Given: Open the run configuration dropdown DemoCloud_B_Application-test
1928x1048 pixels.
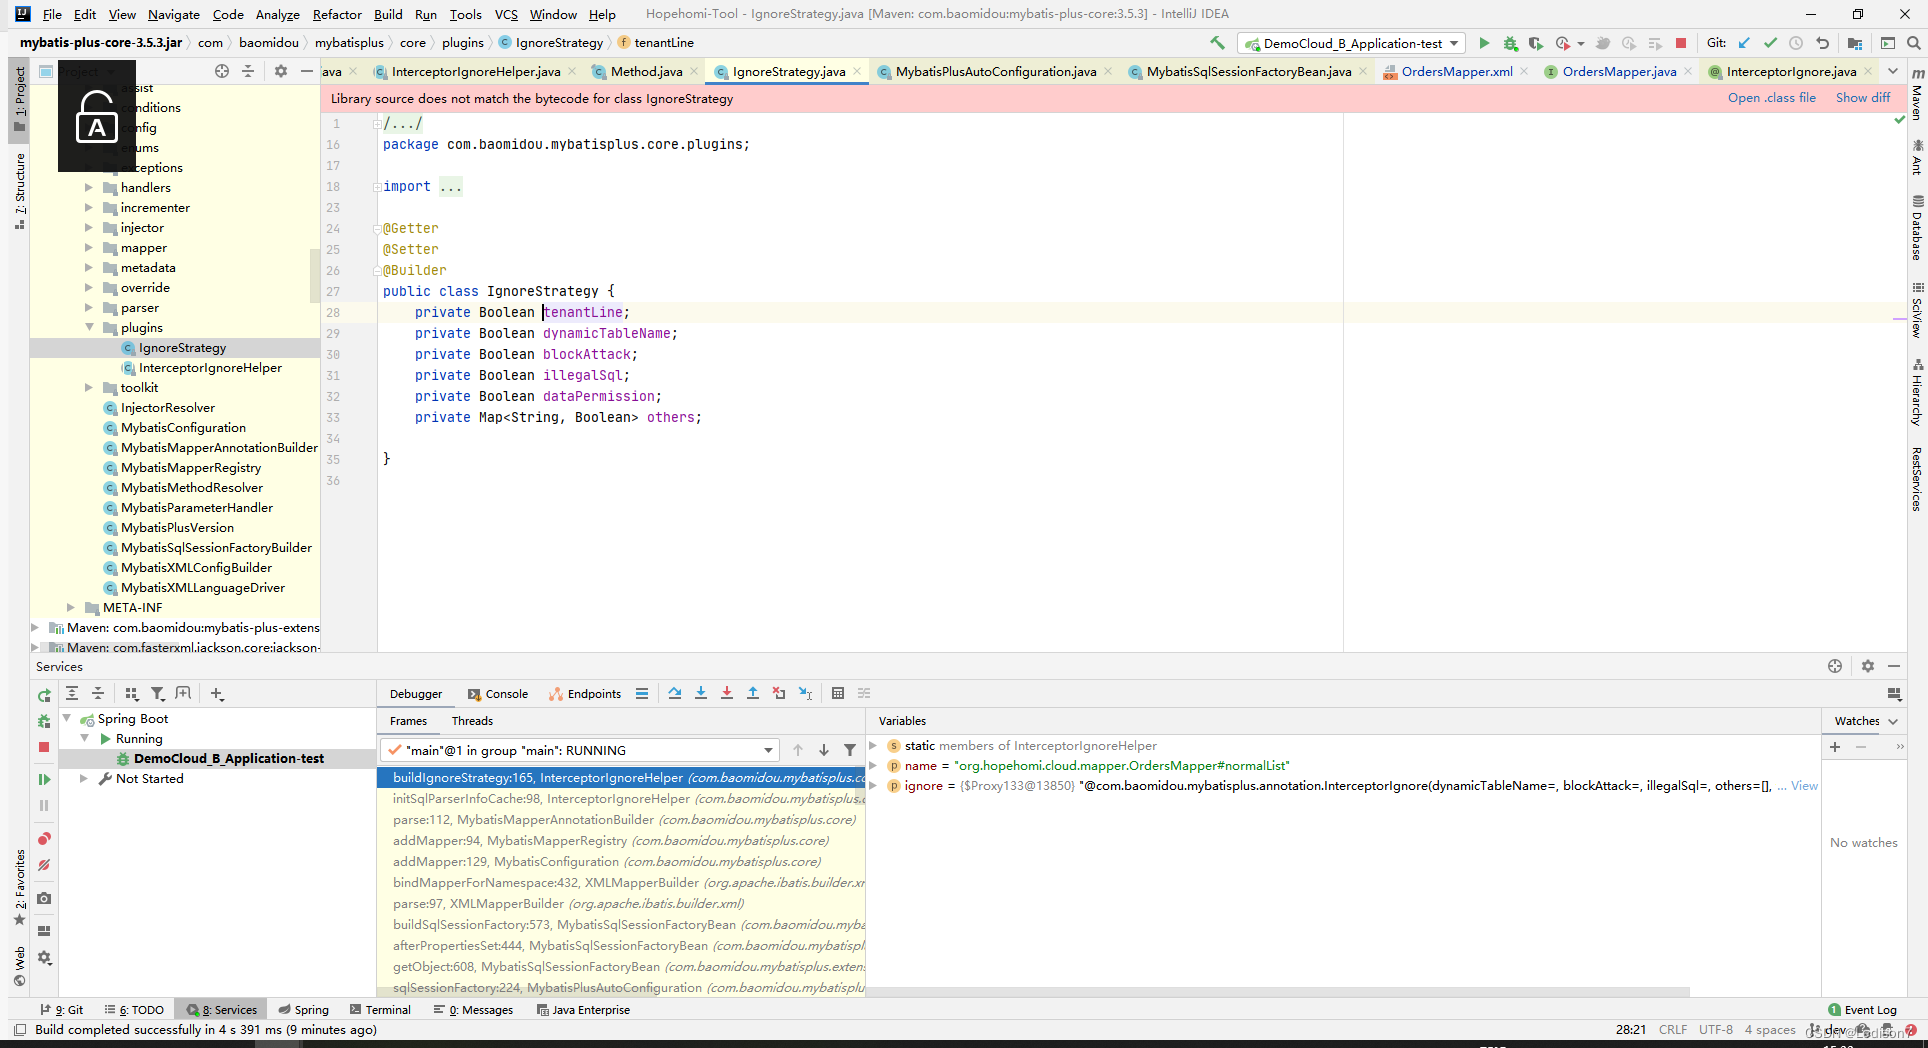Looking at the screenshot, I should (1351, 43).
